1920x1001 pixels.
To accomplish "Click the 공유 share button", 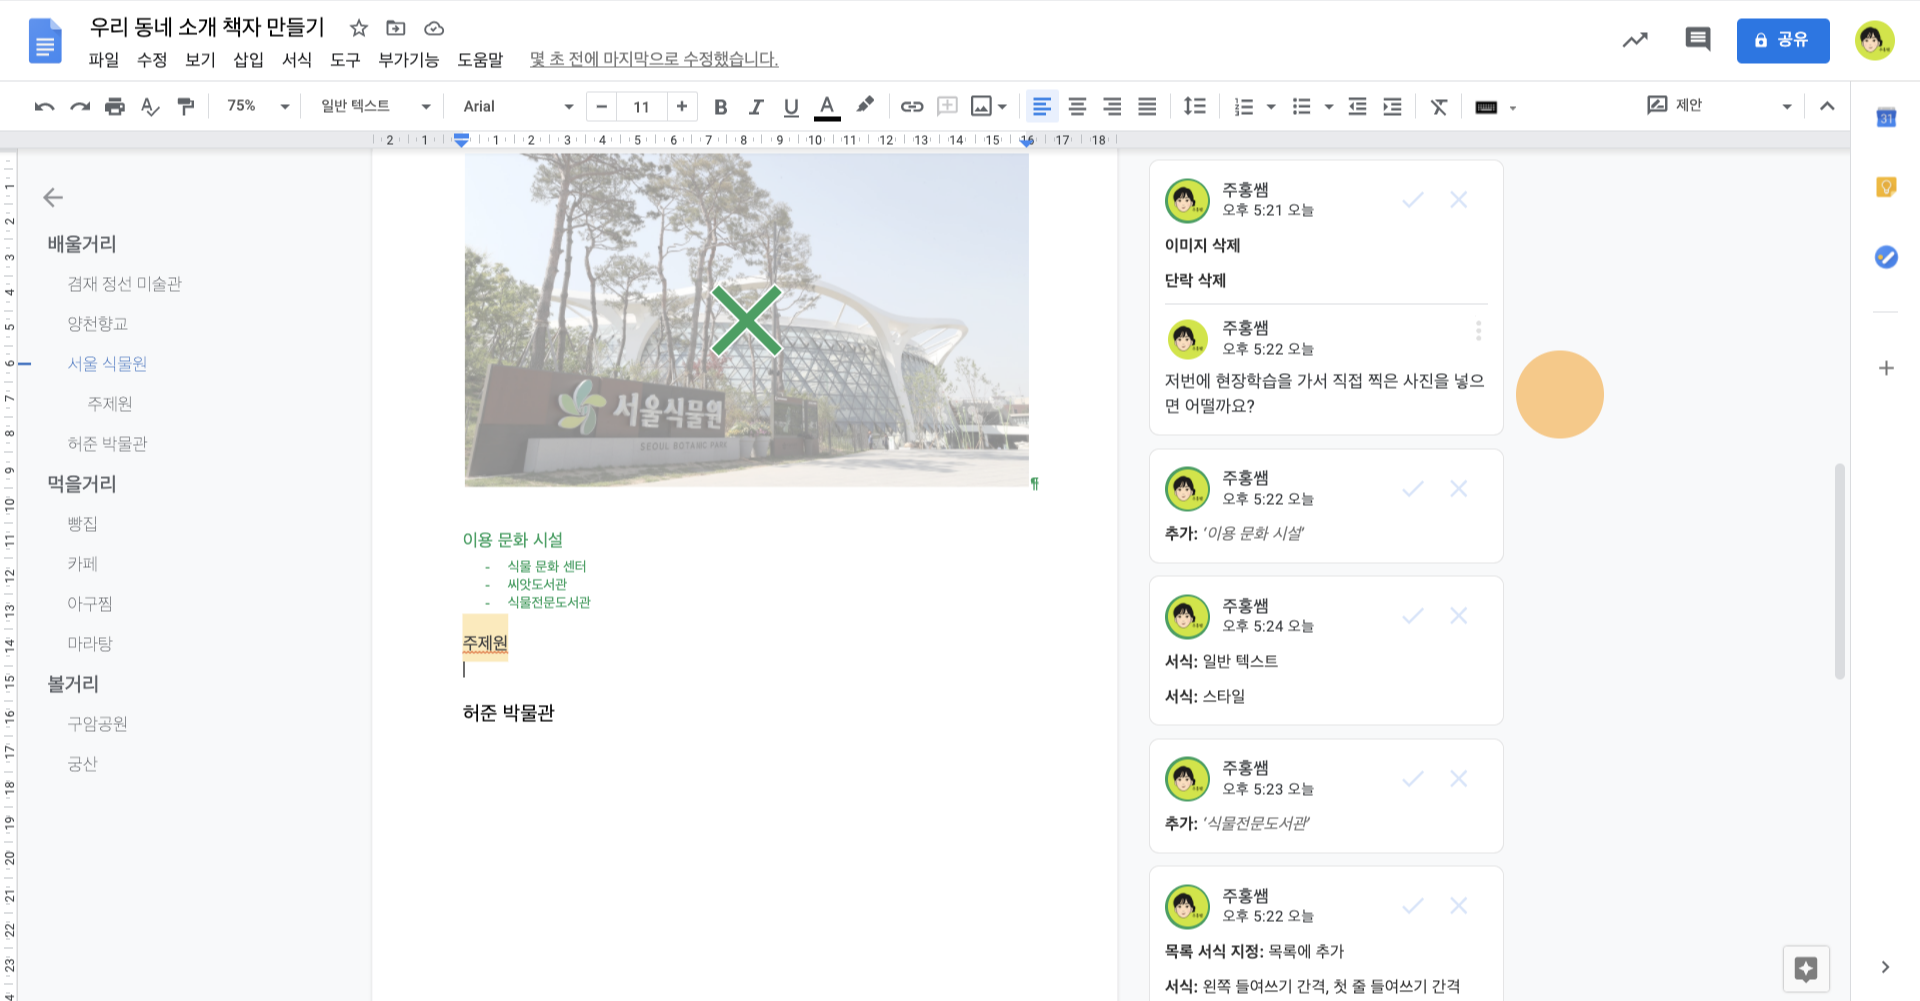I will (1783, 40).
